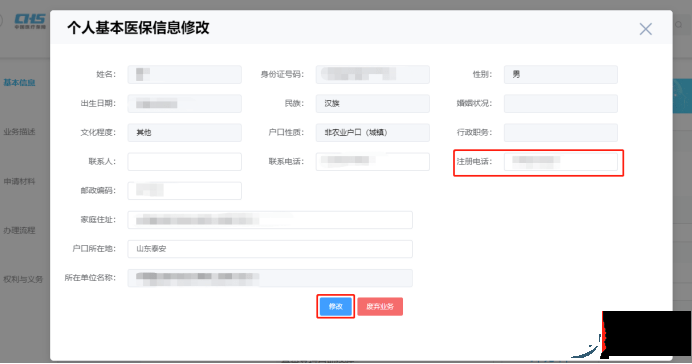Open 申请材料 in the background sidebar
The width and height of the screenshot is (692, 364).
[x=19, y=181]
